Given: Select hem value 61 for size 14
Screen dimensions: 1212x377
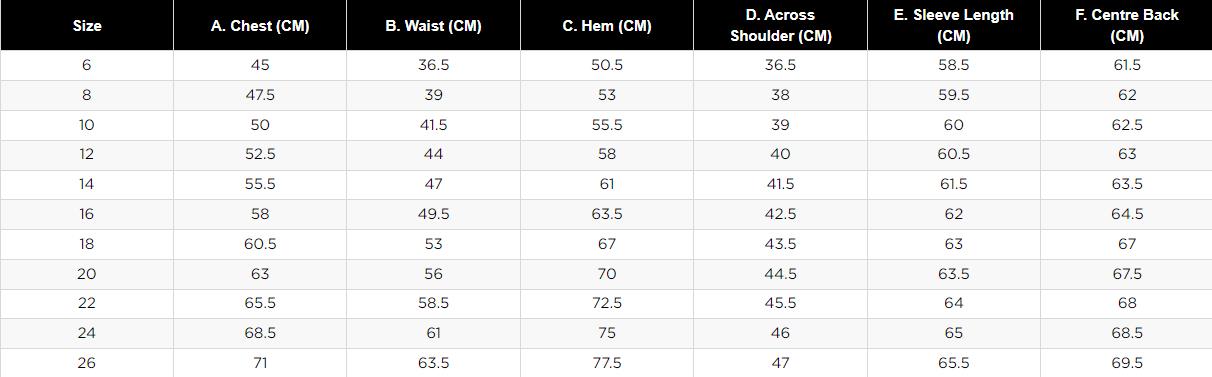Looking at the screenshot, I should coord(607,184).
